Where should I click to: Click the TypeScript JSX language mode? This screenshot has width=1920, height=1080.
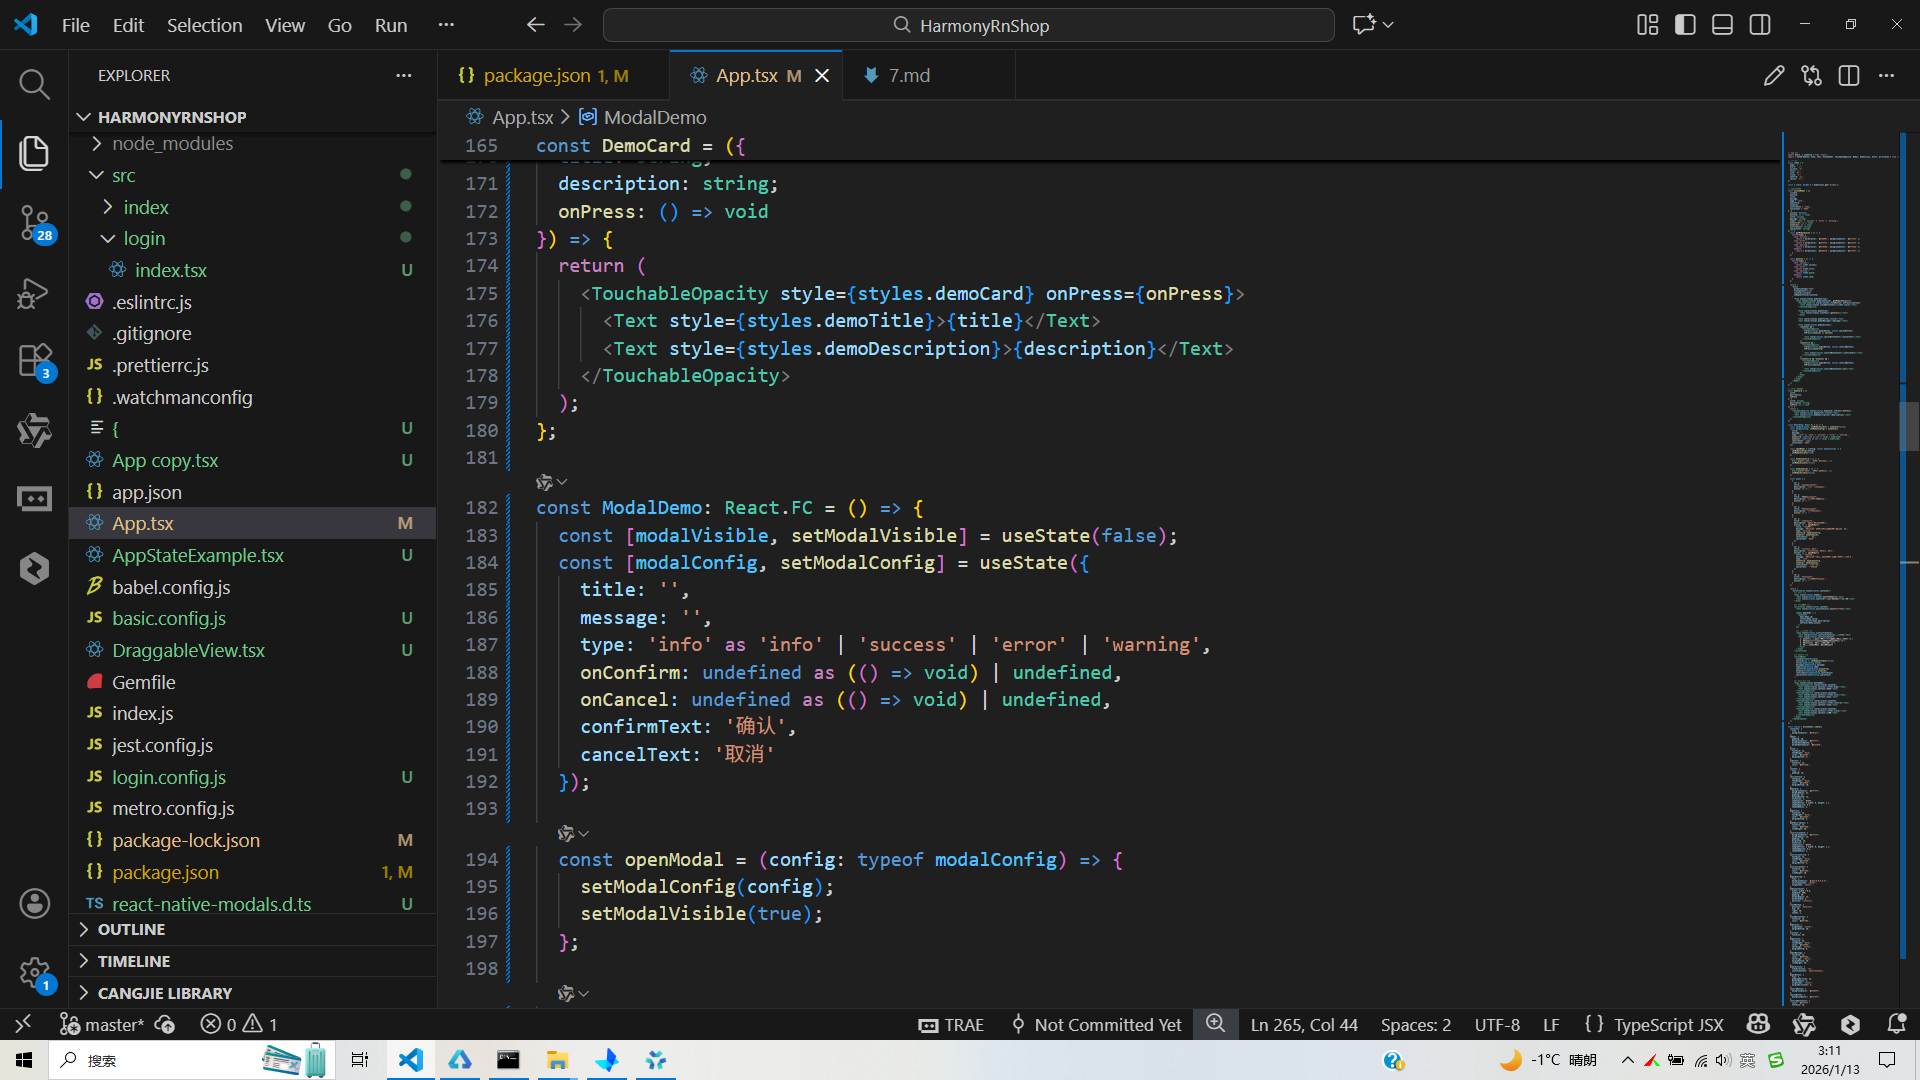point(1668,1024)
